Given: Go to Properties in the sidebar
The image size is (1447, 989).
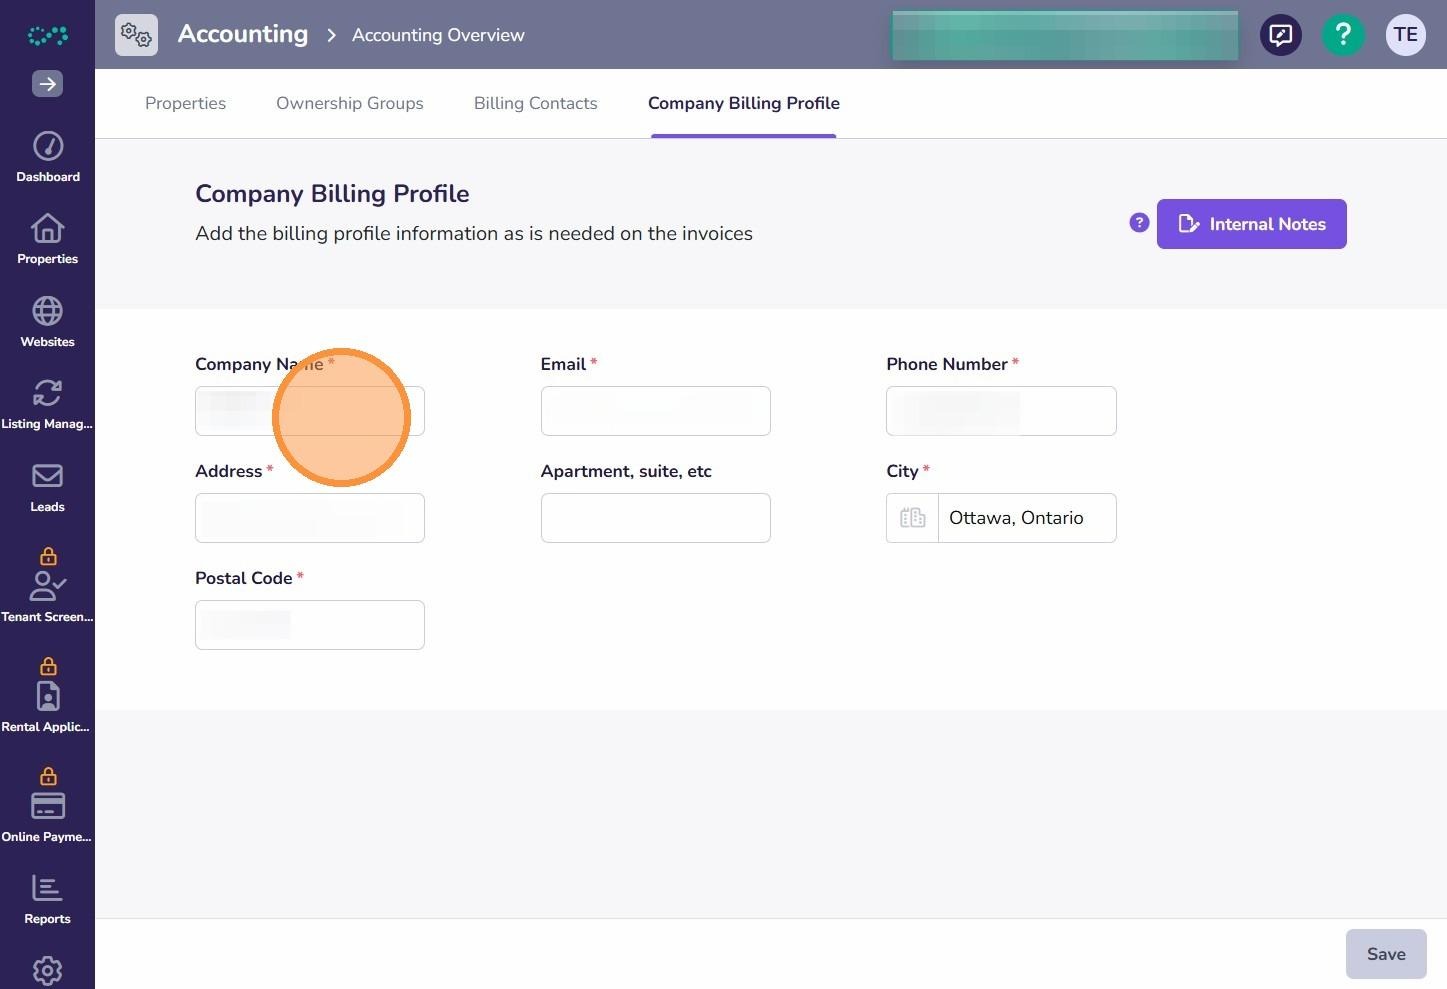Looking at the screenshot, I should [47, 239].
